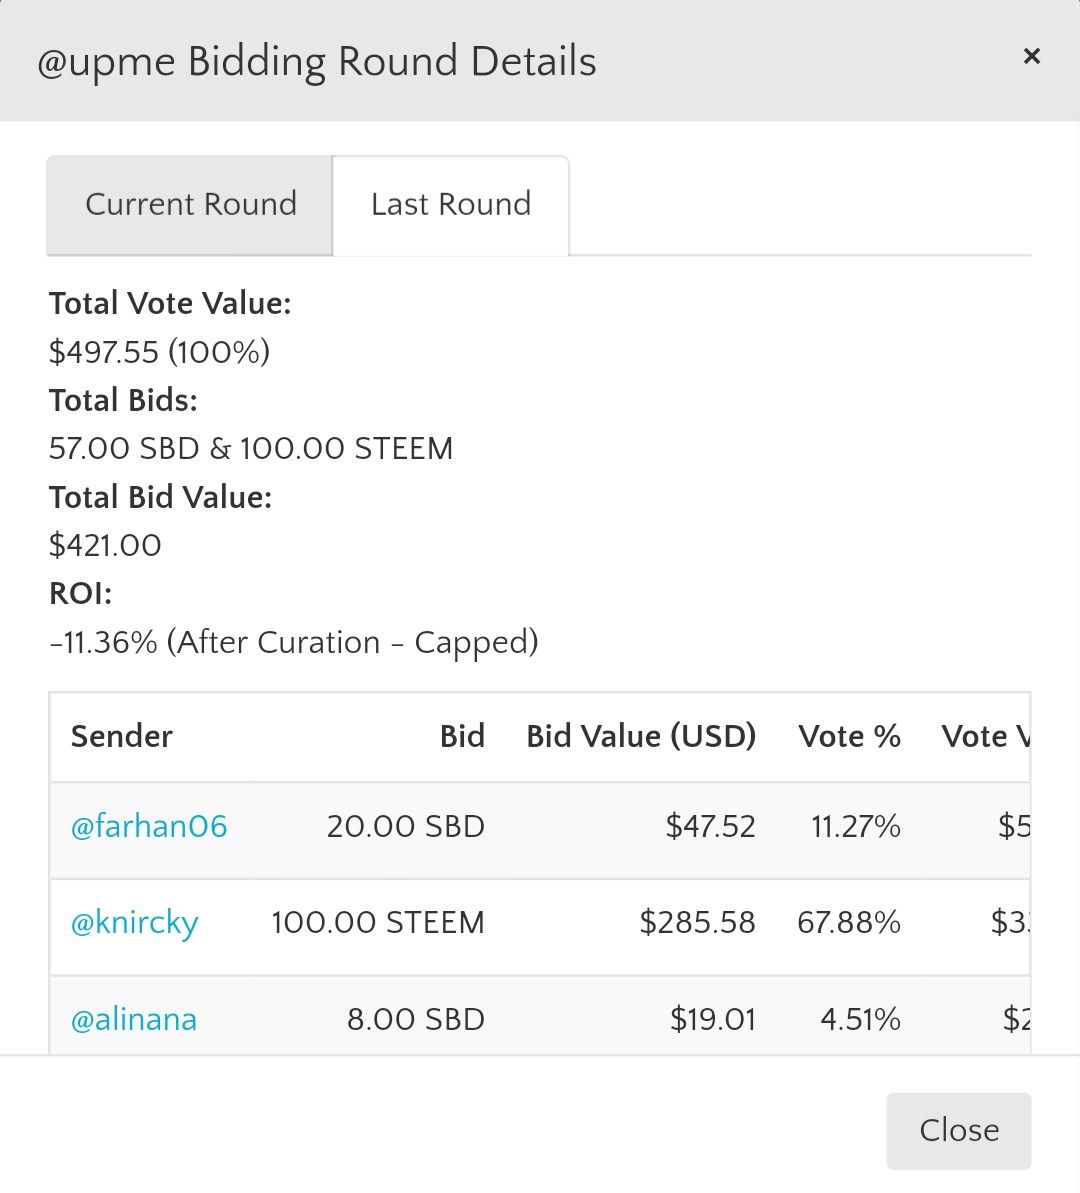Select the 100.00 STEEM bid cell
Viewport: 1080px width, 1193px height.
click(378, 923)
